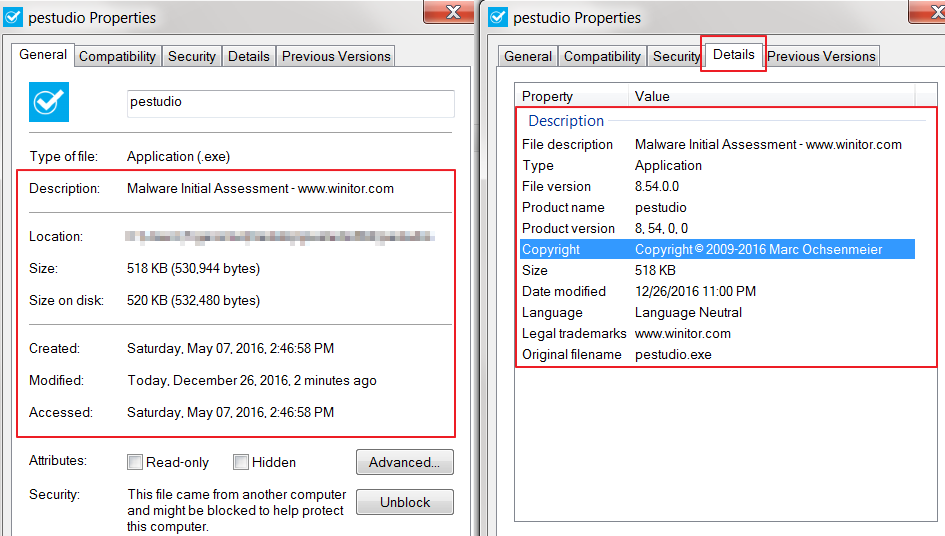Select the General tab in left window
This screenshot has width=945, height=536.
tap(43, 55)
